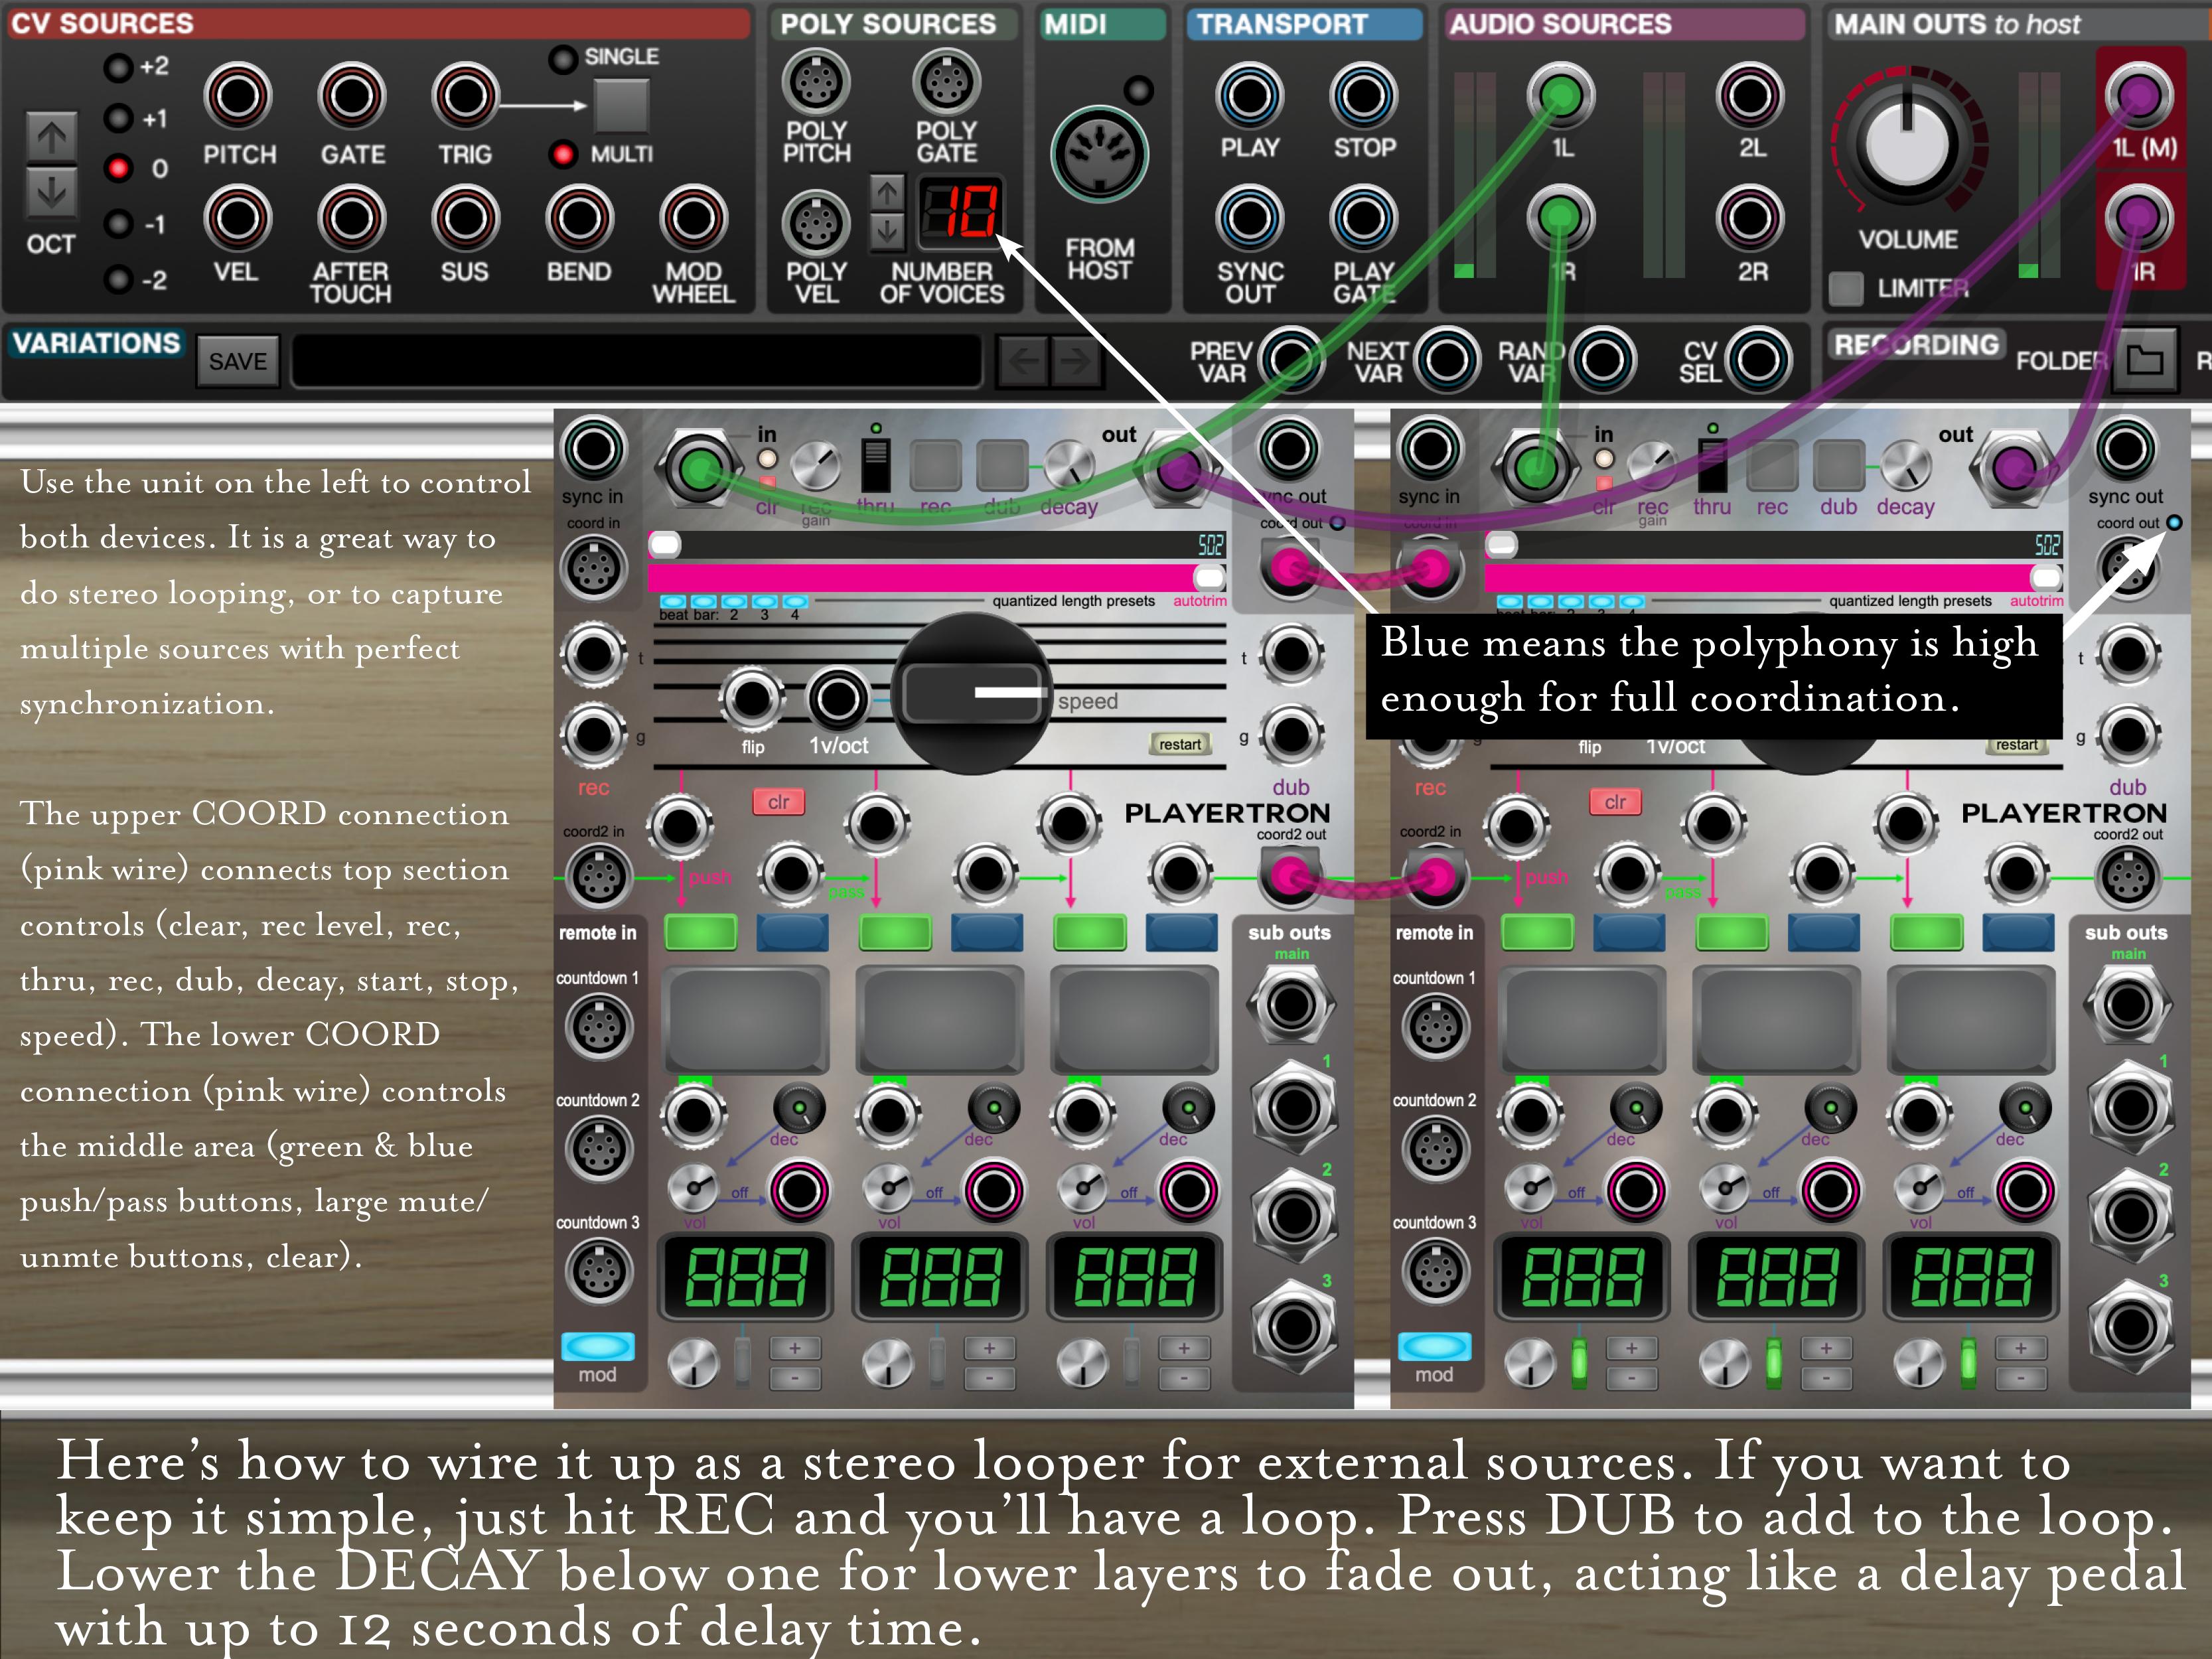Click the MOD WHEEL jack
This screenshot has height=1659, width=2212.
pyautogui.click(x=693, y=219)
